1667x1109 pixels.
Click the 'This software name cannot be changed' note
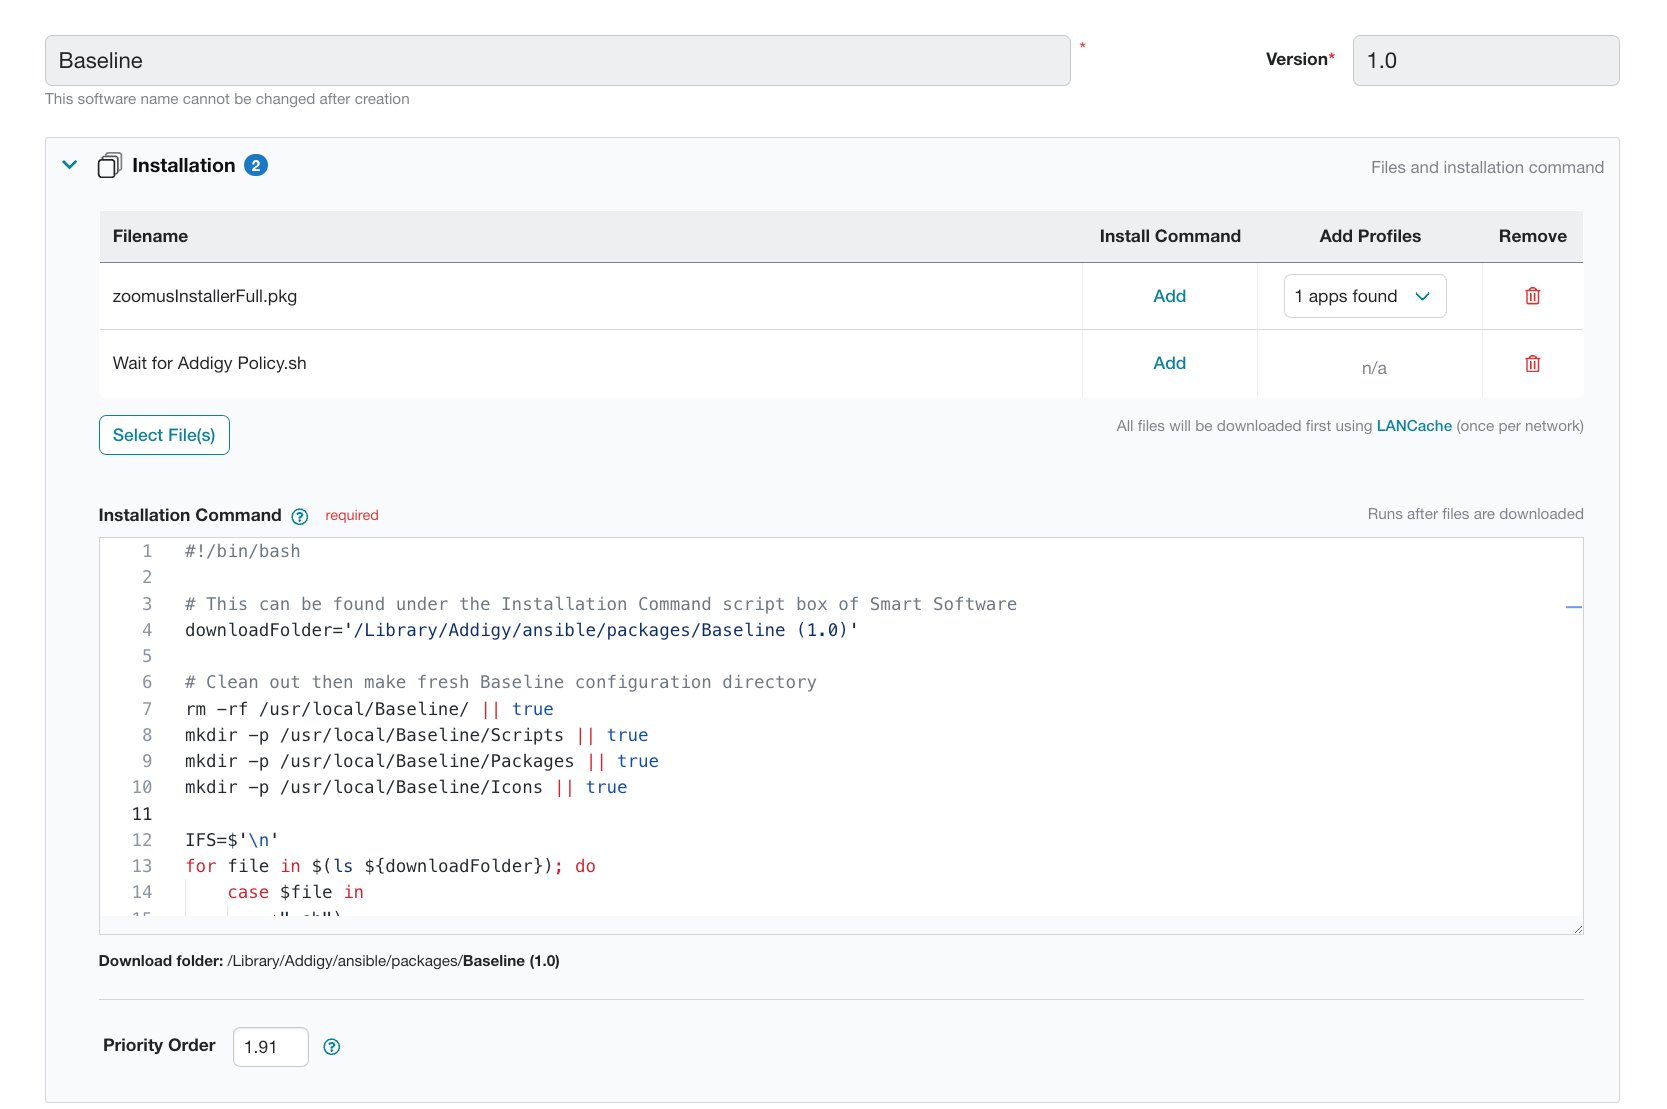[x=227, y=99]
